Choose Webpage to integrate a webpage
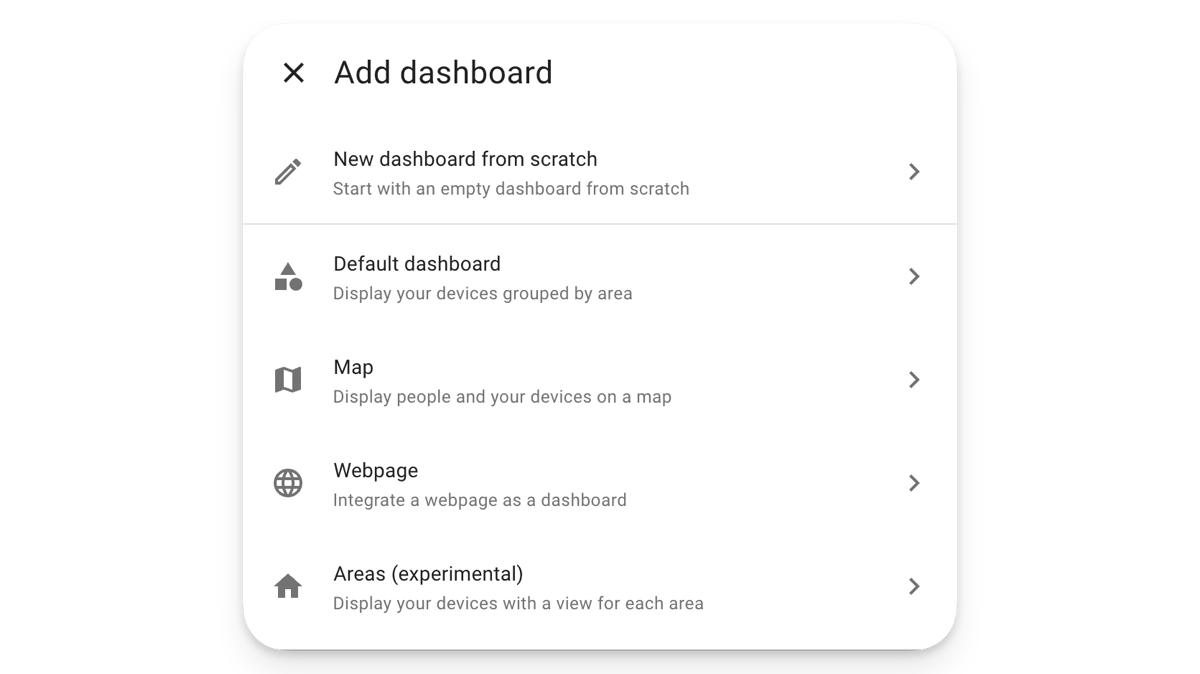1200x674 pixels. point(376,470)
